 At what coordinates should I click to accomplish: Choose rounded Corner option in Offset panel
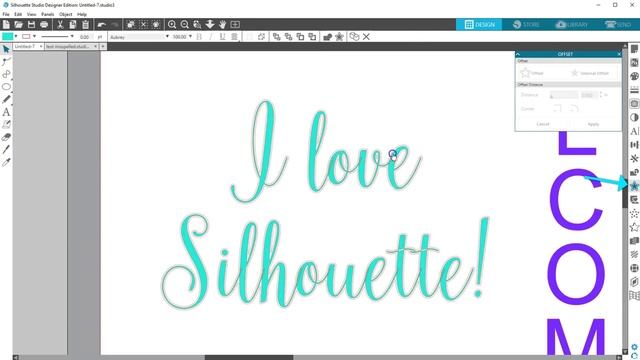tap(574, 109)
